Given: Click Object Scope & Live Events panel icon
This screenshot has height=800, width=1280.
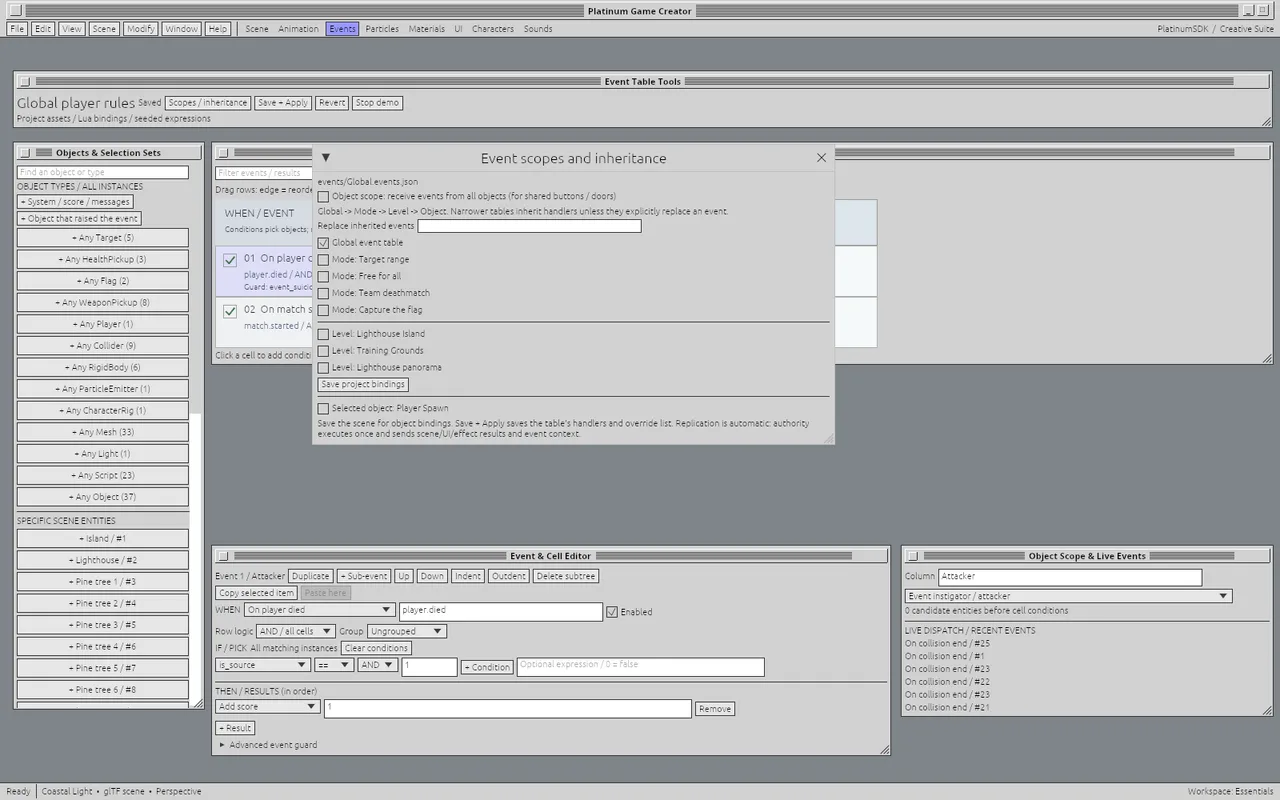Looking at the screenshot, I should [x=913, y=556].
